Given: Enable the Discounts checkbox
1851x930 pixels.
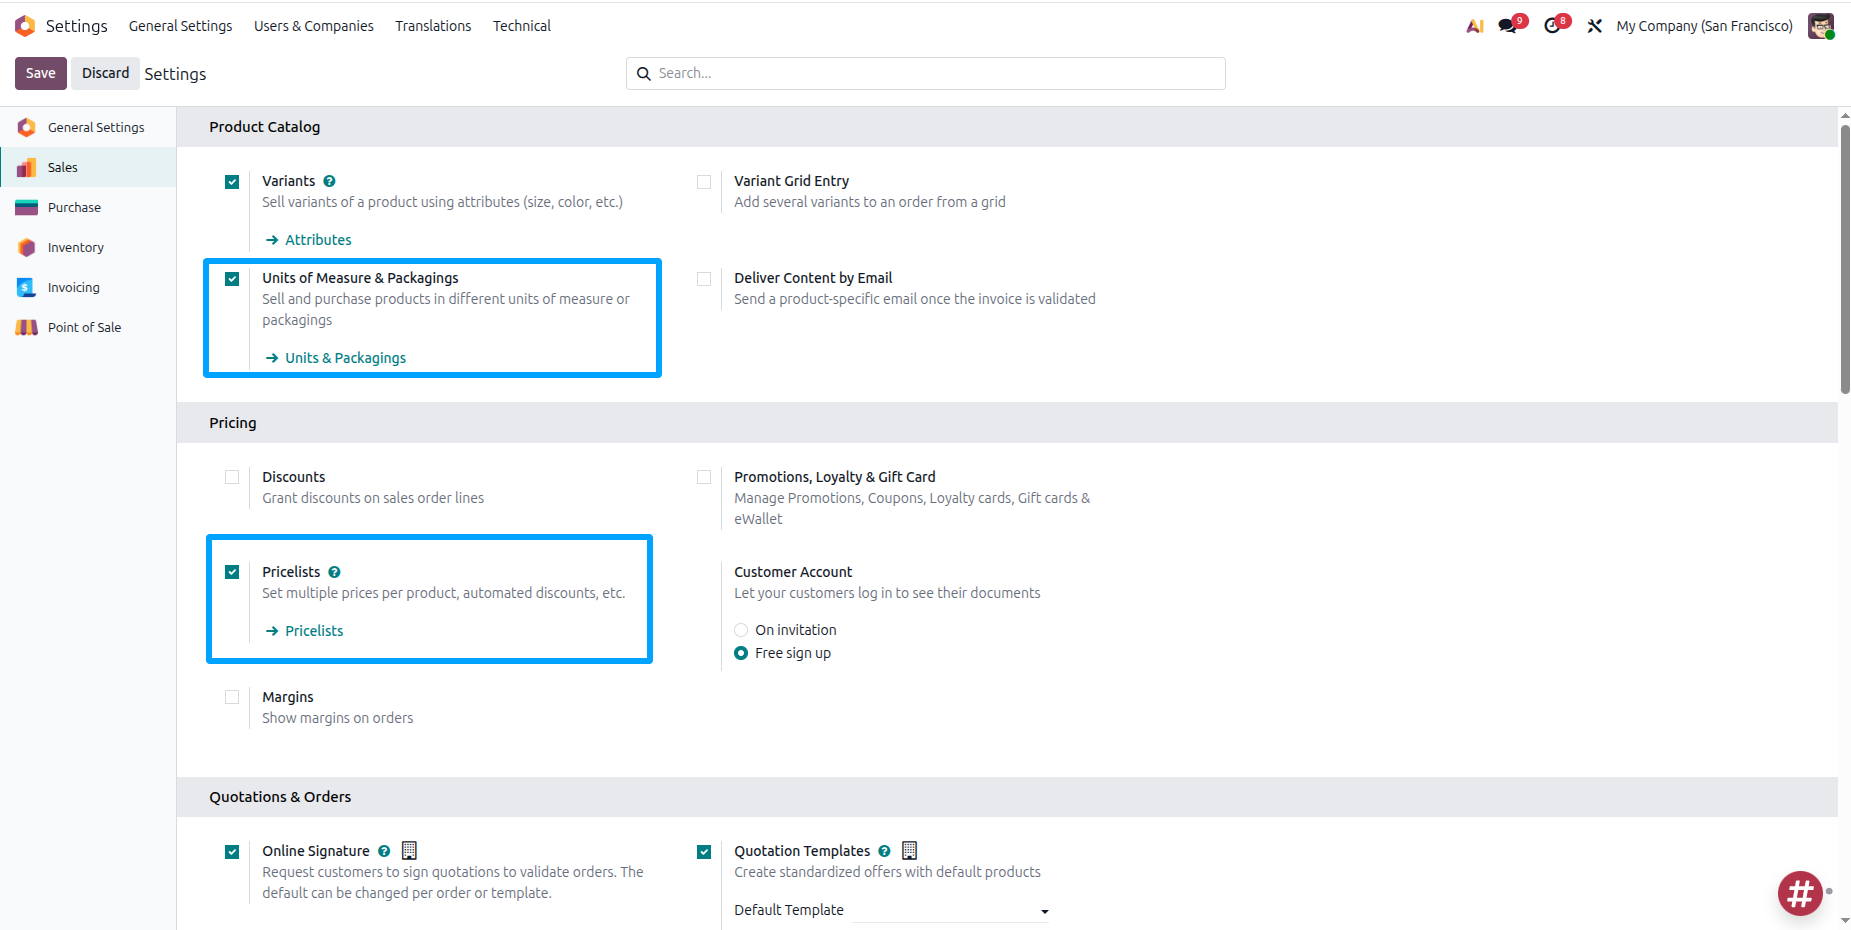Looking at the screenshot, I should 232,477.
